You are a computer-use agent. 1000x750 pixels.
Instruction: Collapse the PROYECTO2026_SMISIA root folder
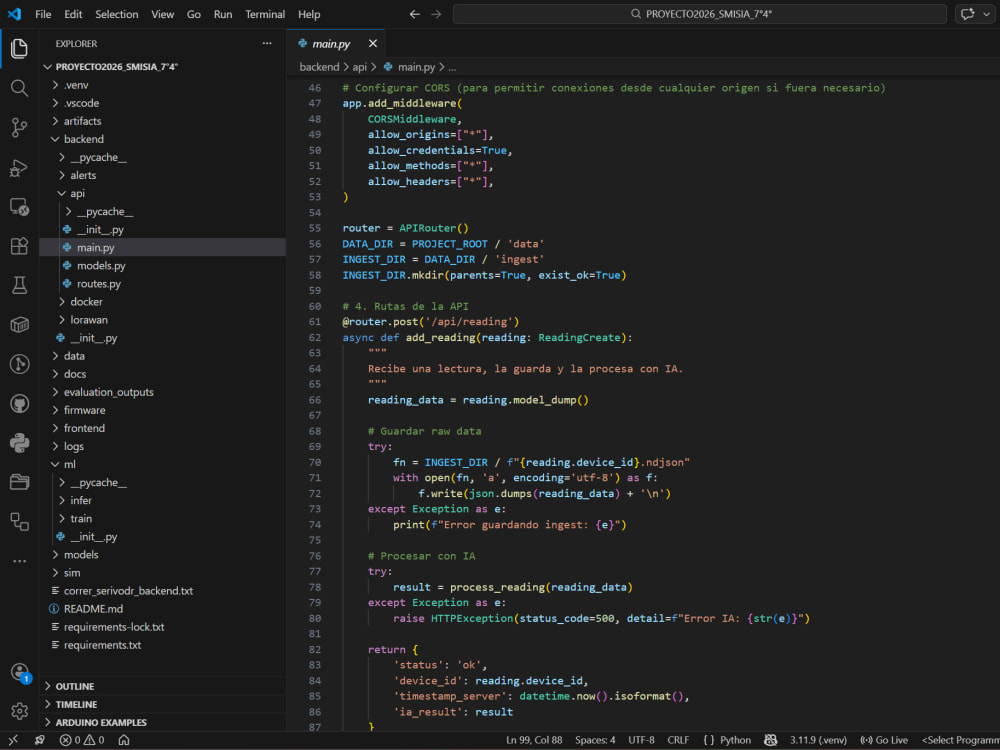(x=163, y=66)
